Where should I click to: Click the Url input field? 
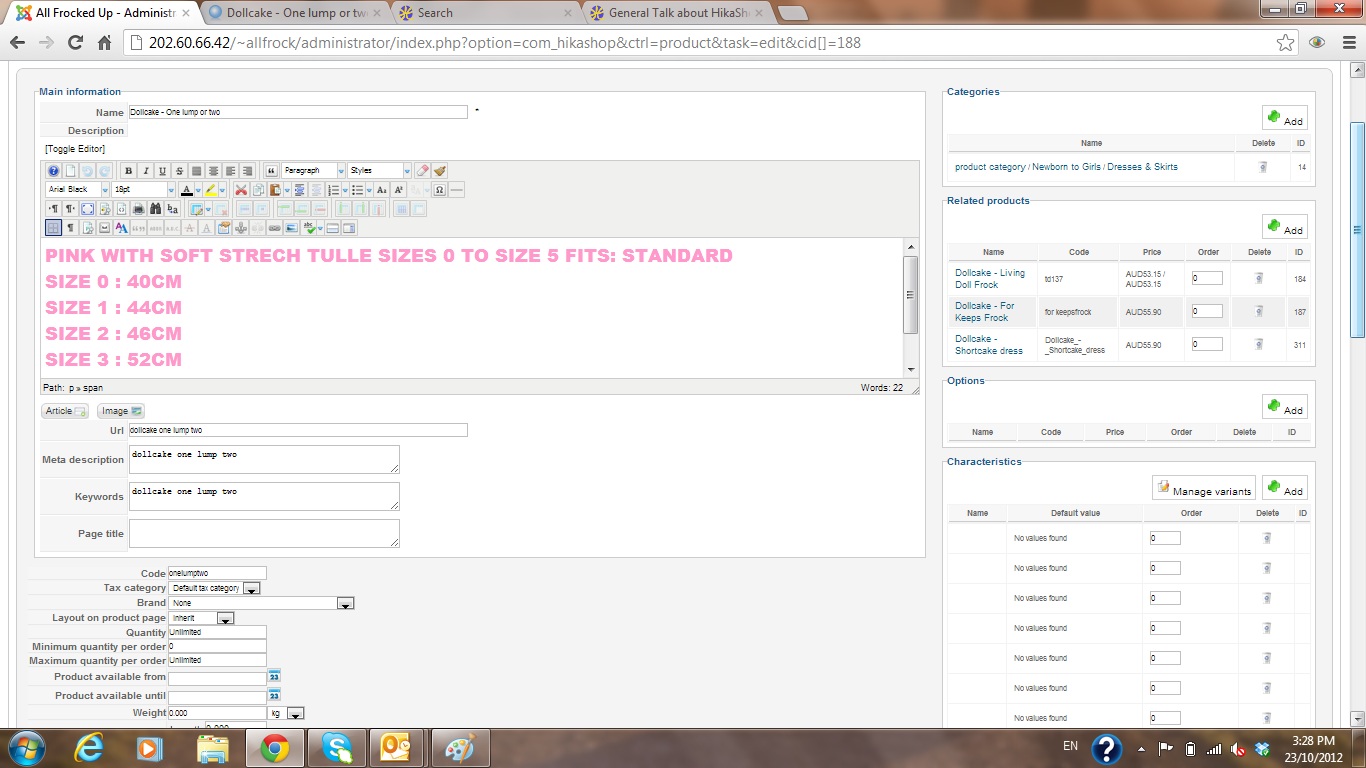[298, 430]
